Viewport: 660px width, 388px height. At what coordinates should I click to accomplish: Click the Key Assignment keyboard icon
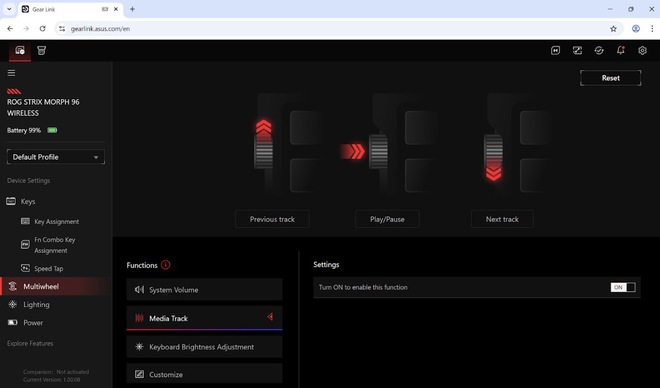(x=25, y=221)
